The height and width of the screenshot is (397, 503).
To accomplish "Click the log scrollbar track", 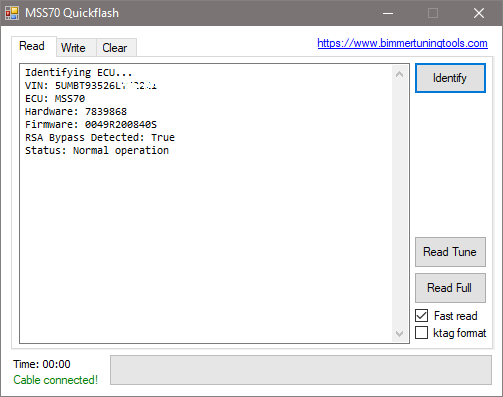I will pos(400,204).
